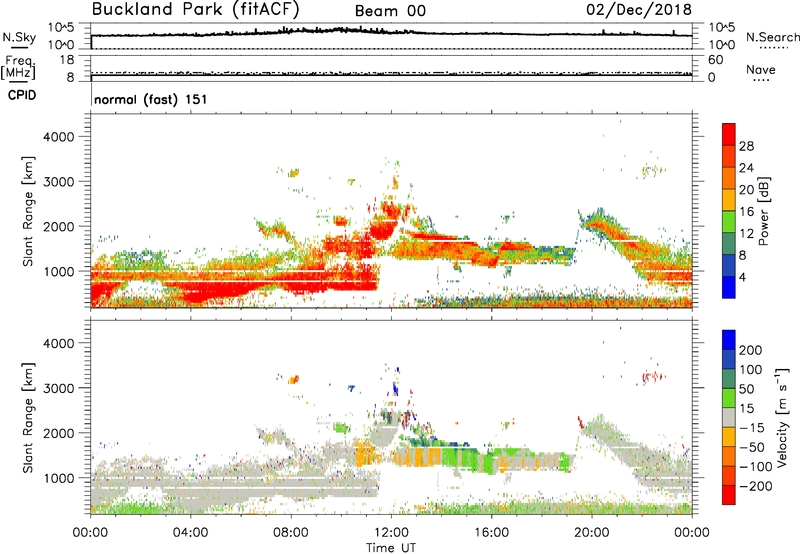Screen dimensions: 800x554
Task: Click the 'Nave' legend label
Action: coord(760,69)
